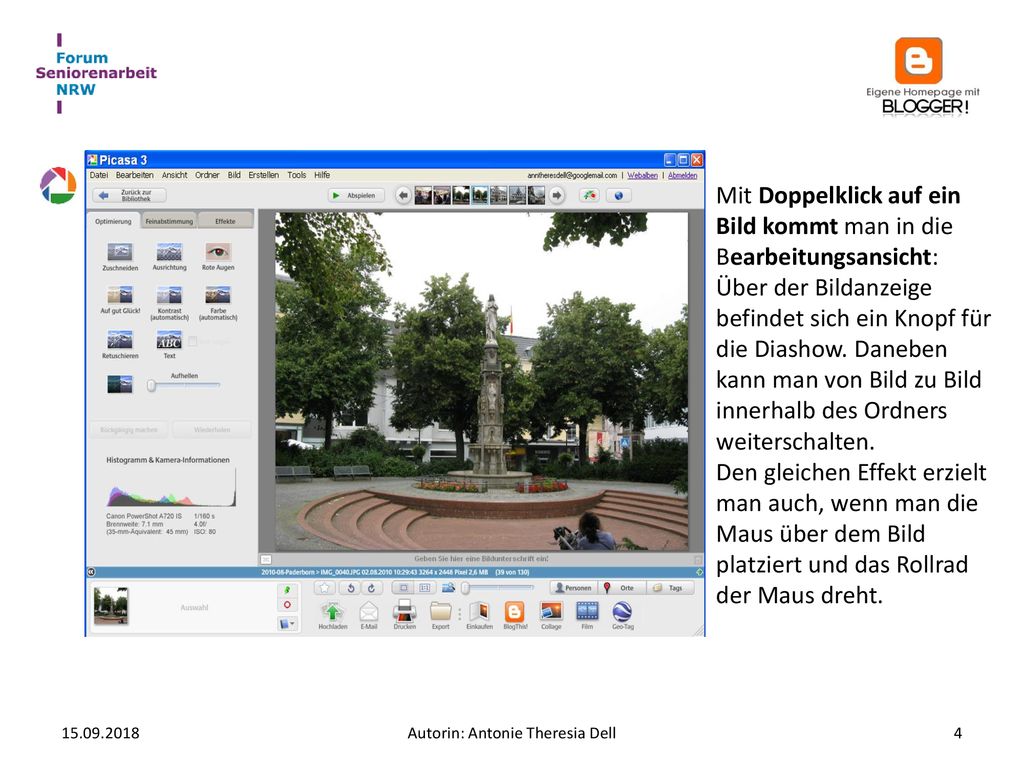Rotate image counter-clockwise
Screen dimensions: 1024x768
point(351,588)
